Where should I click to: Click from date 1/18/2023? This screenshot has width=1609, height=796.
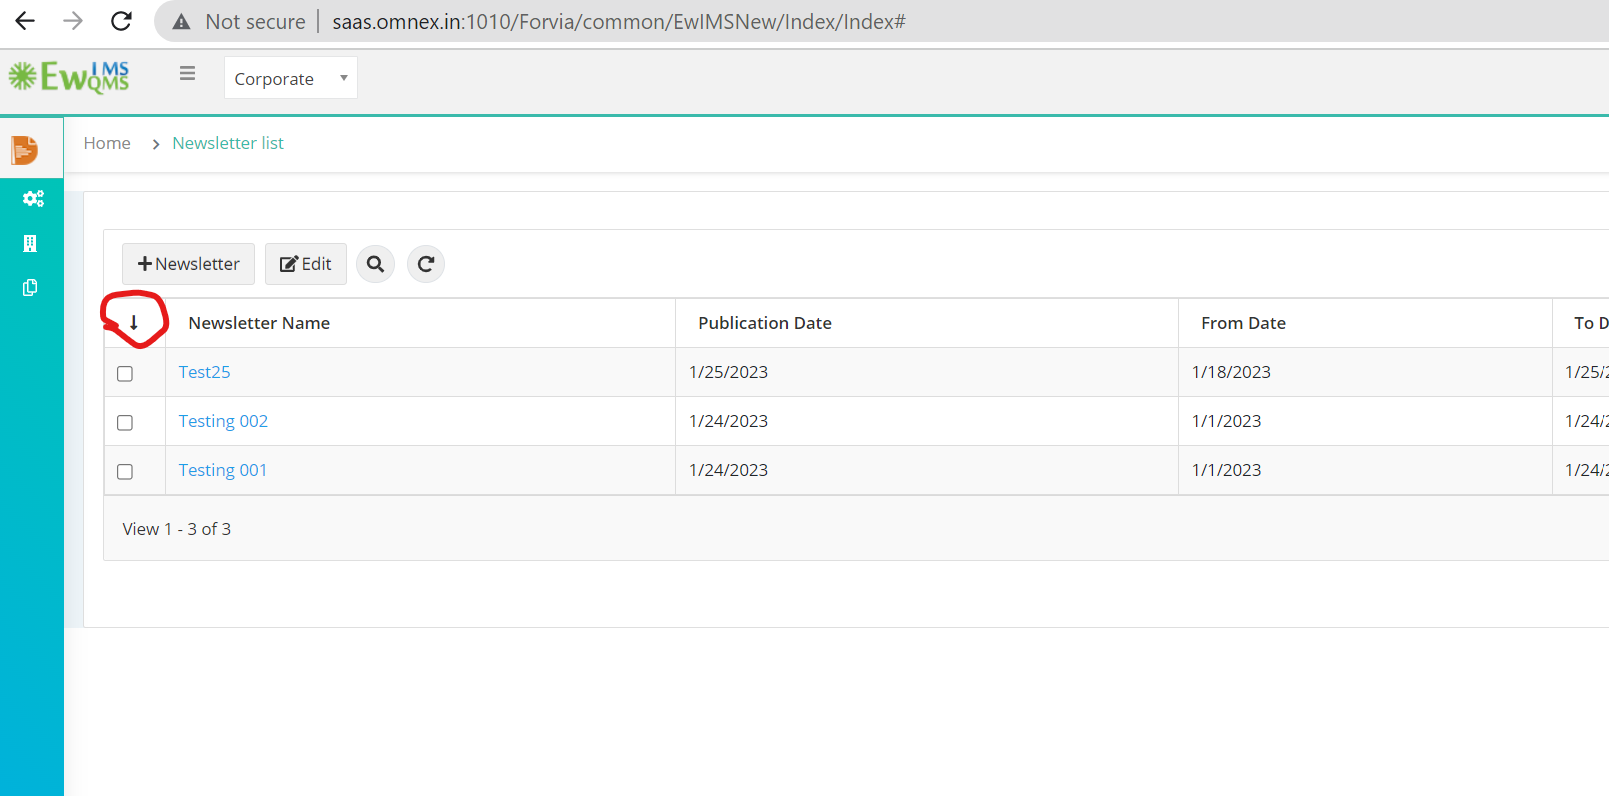coord(1231,372)
